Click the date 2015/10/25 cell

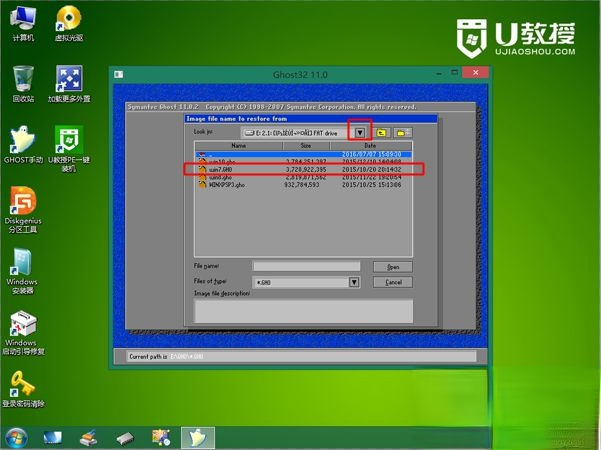(x=371, y=185)
